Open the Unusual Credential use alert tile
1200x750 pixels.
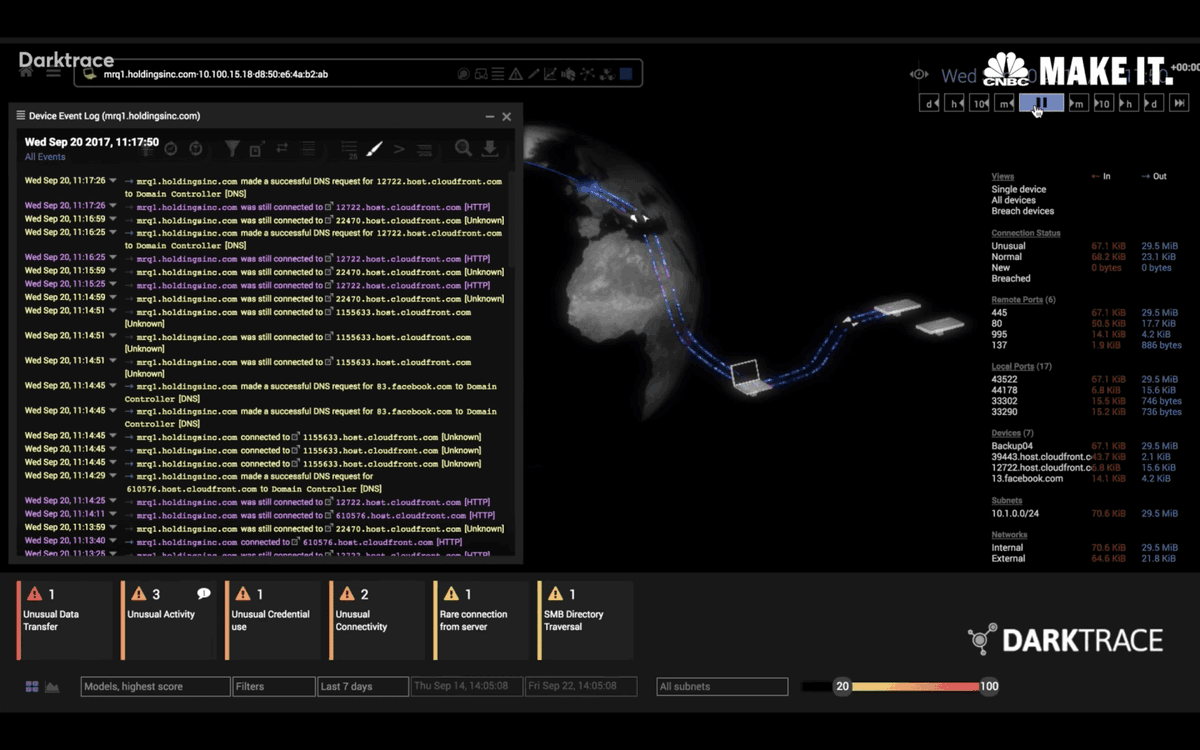pos(273,620)
